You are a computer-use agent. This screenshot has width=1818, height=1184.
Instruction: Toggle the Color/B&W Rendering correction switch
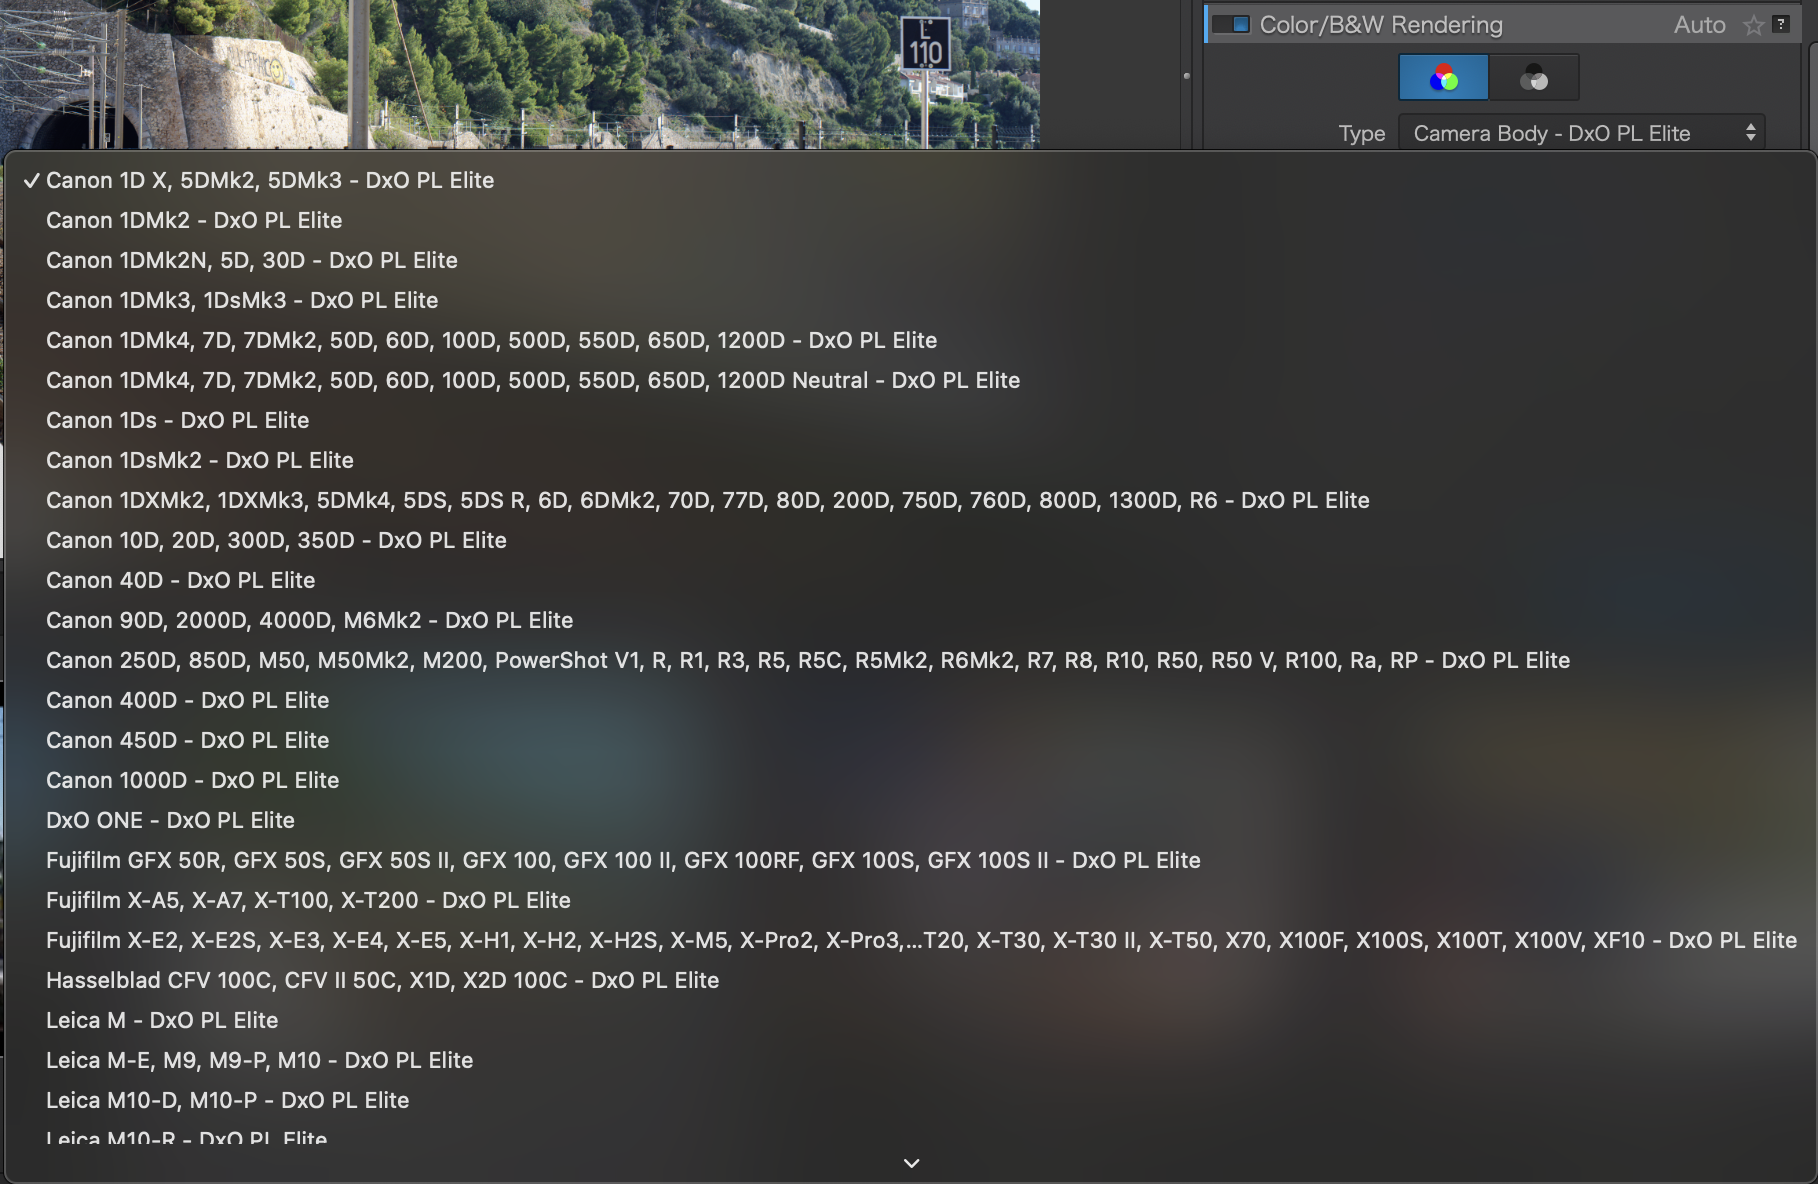point(1231,24)
